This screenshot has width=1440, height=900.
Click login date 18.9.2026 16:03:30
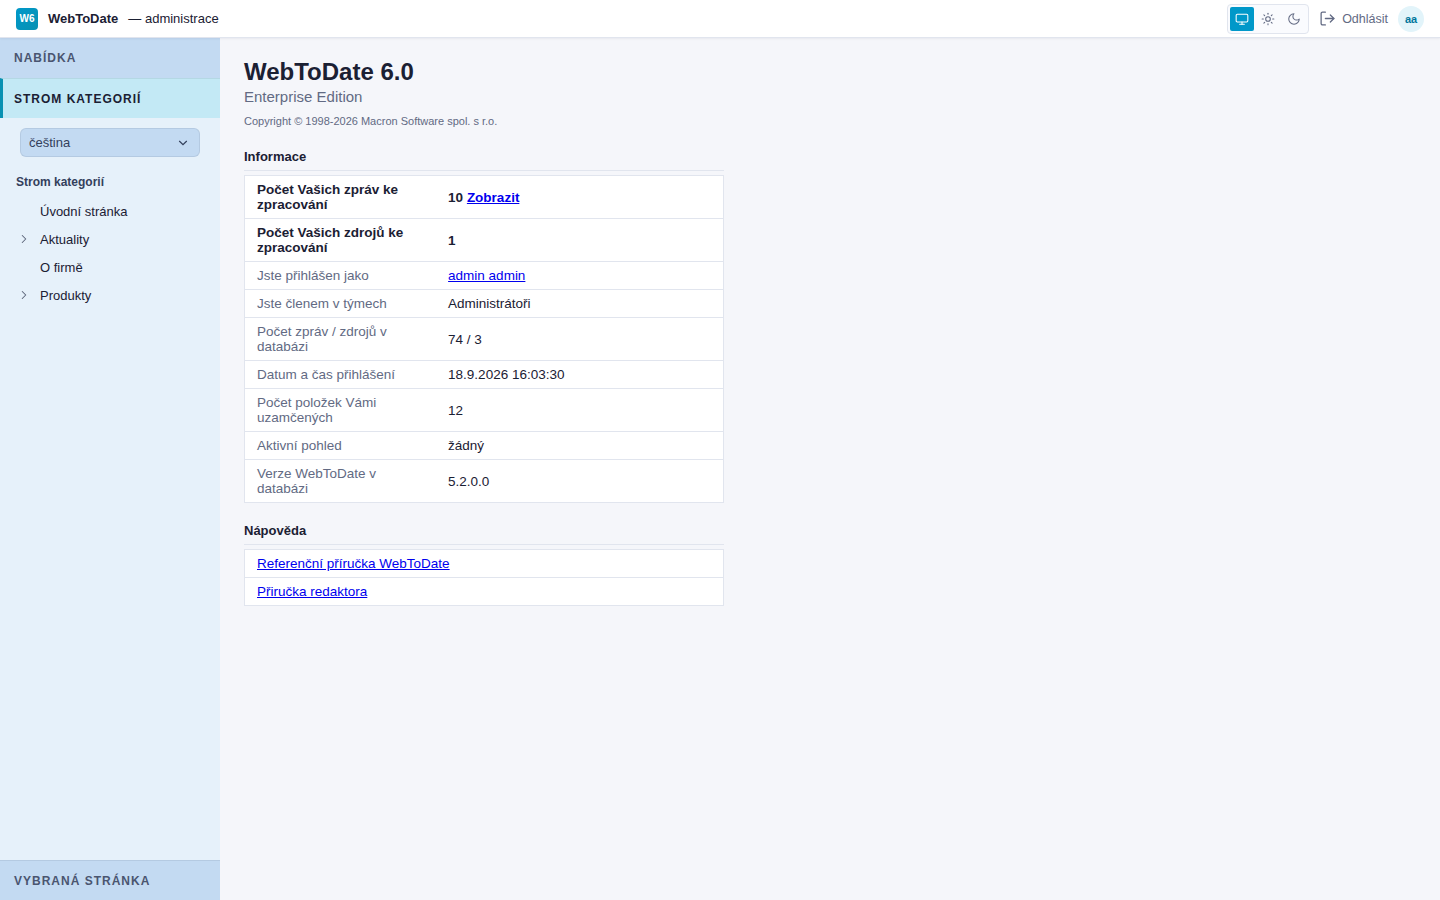pyautogui.click(x=506, y=375)
